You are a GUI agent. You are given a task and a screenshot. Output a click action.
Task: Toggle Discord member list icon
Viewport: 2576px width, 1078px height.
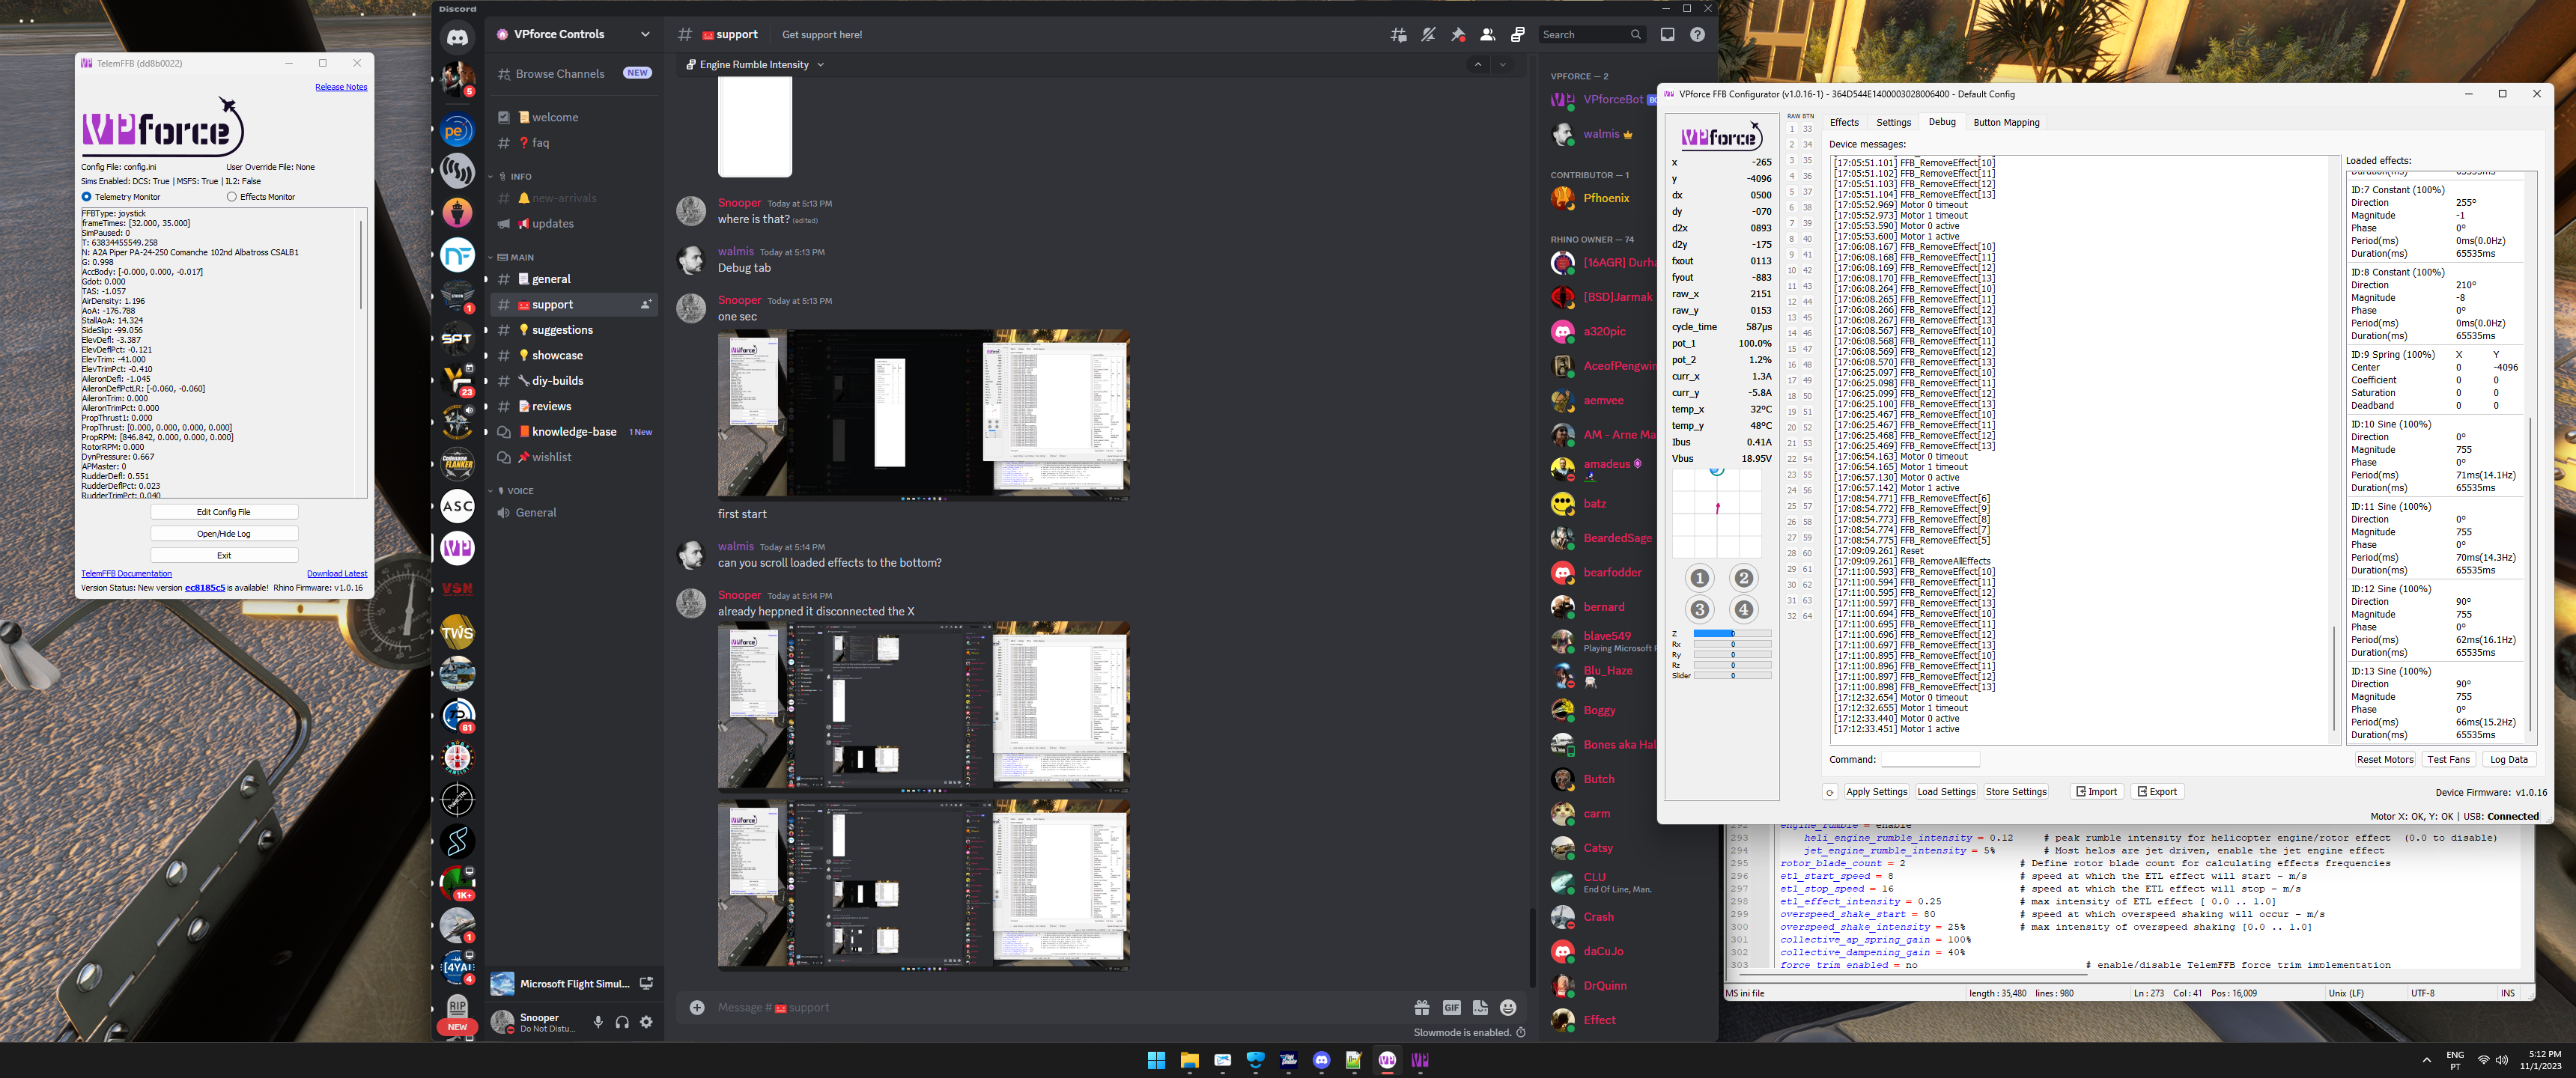coord(1488,35)
